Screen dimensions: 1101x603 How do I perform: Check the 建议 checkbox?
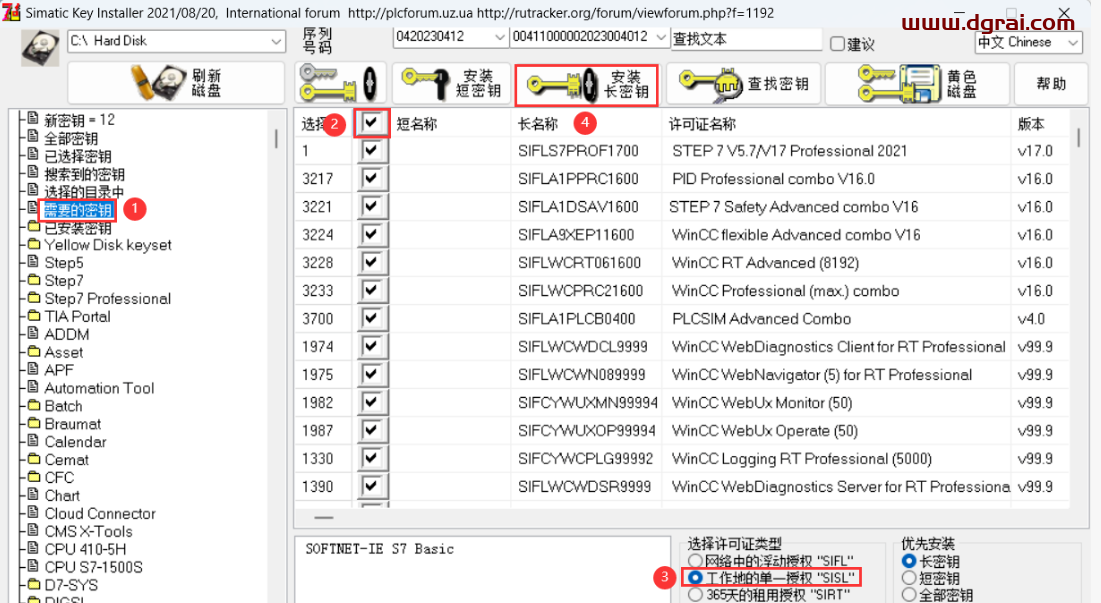tap(838, 43)
